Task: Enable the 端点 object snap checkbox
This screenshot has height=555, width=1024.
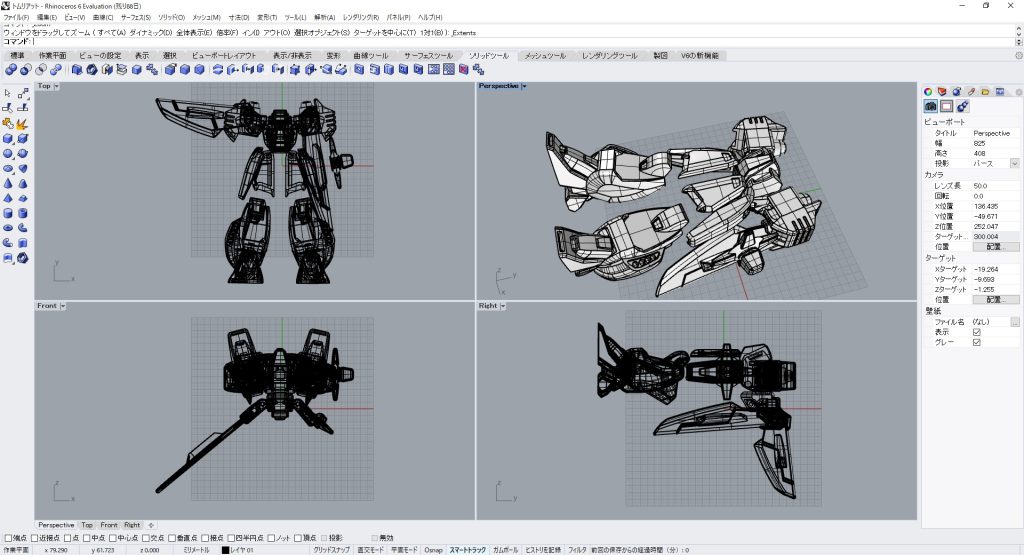Action: [x=9, y=538]
